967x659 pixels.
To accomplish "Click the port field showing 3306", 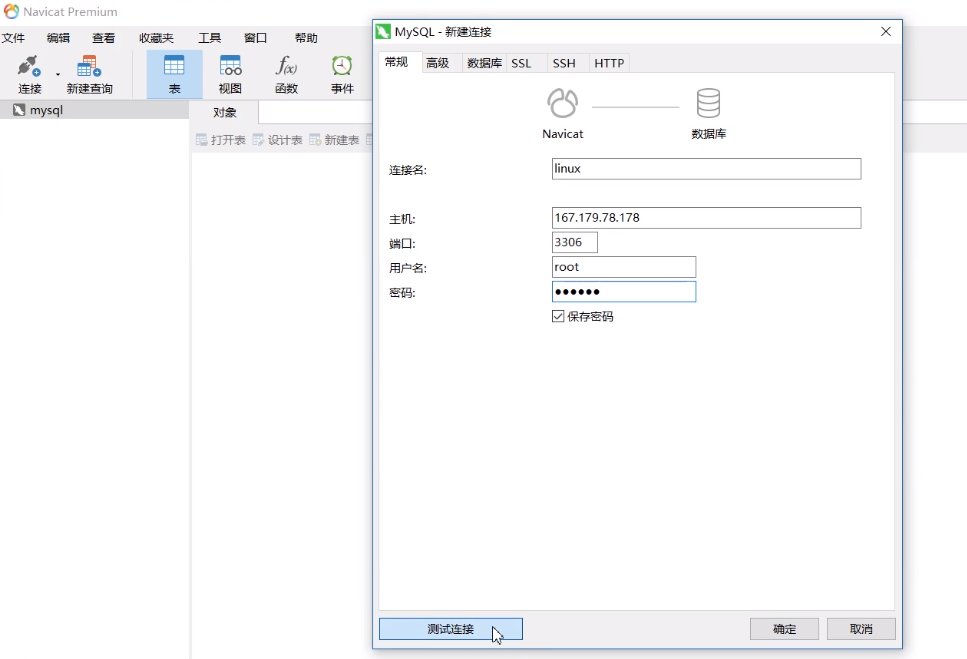I will point(575,242).
